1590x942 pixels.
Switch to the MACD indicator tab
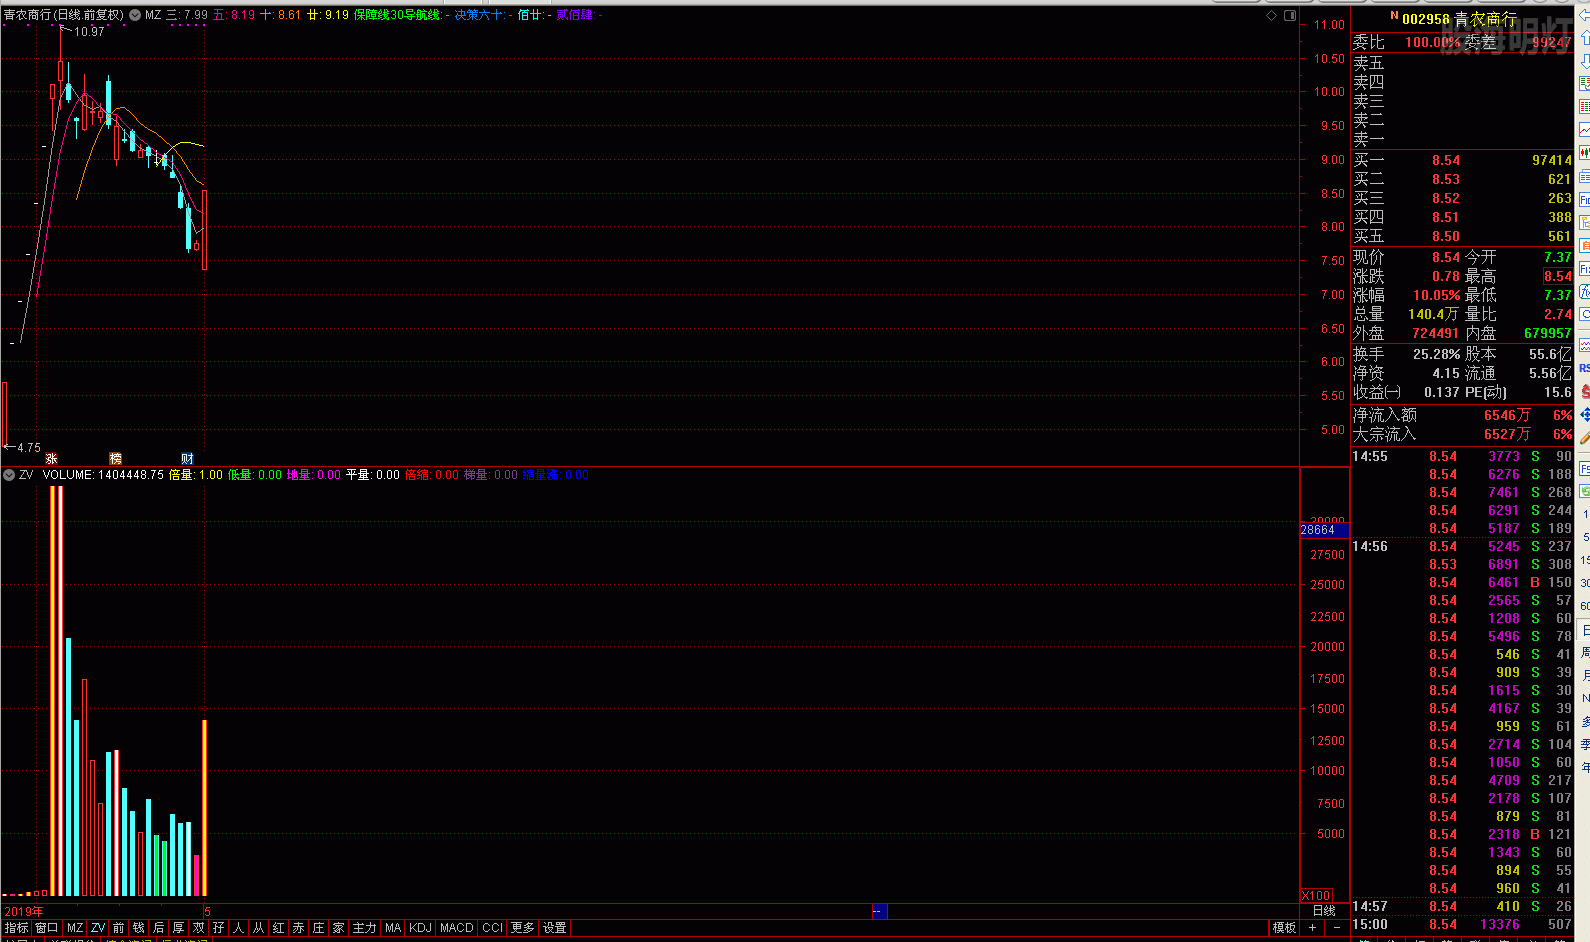coord(457,928)
